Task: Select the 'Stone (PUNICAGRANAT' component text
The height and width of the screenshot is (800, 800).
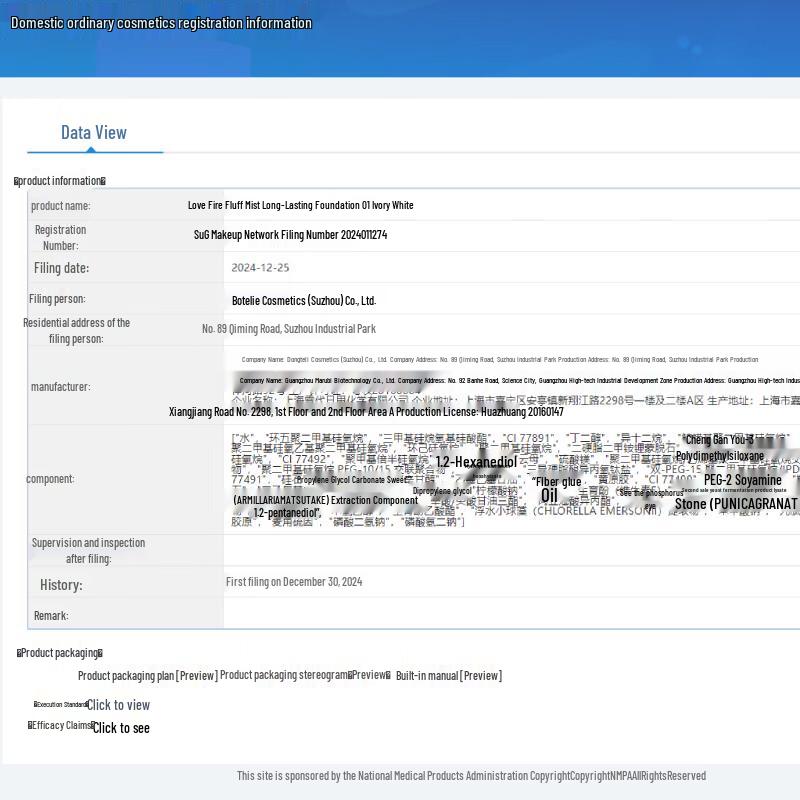Action: pyautogui.click(x=736, y=504)
